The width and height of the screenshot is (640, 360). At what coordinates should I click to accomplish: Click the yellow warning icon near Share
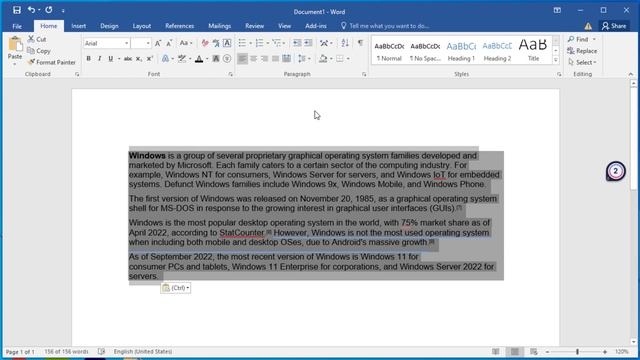point(588,26)
